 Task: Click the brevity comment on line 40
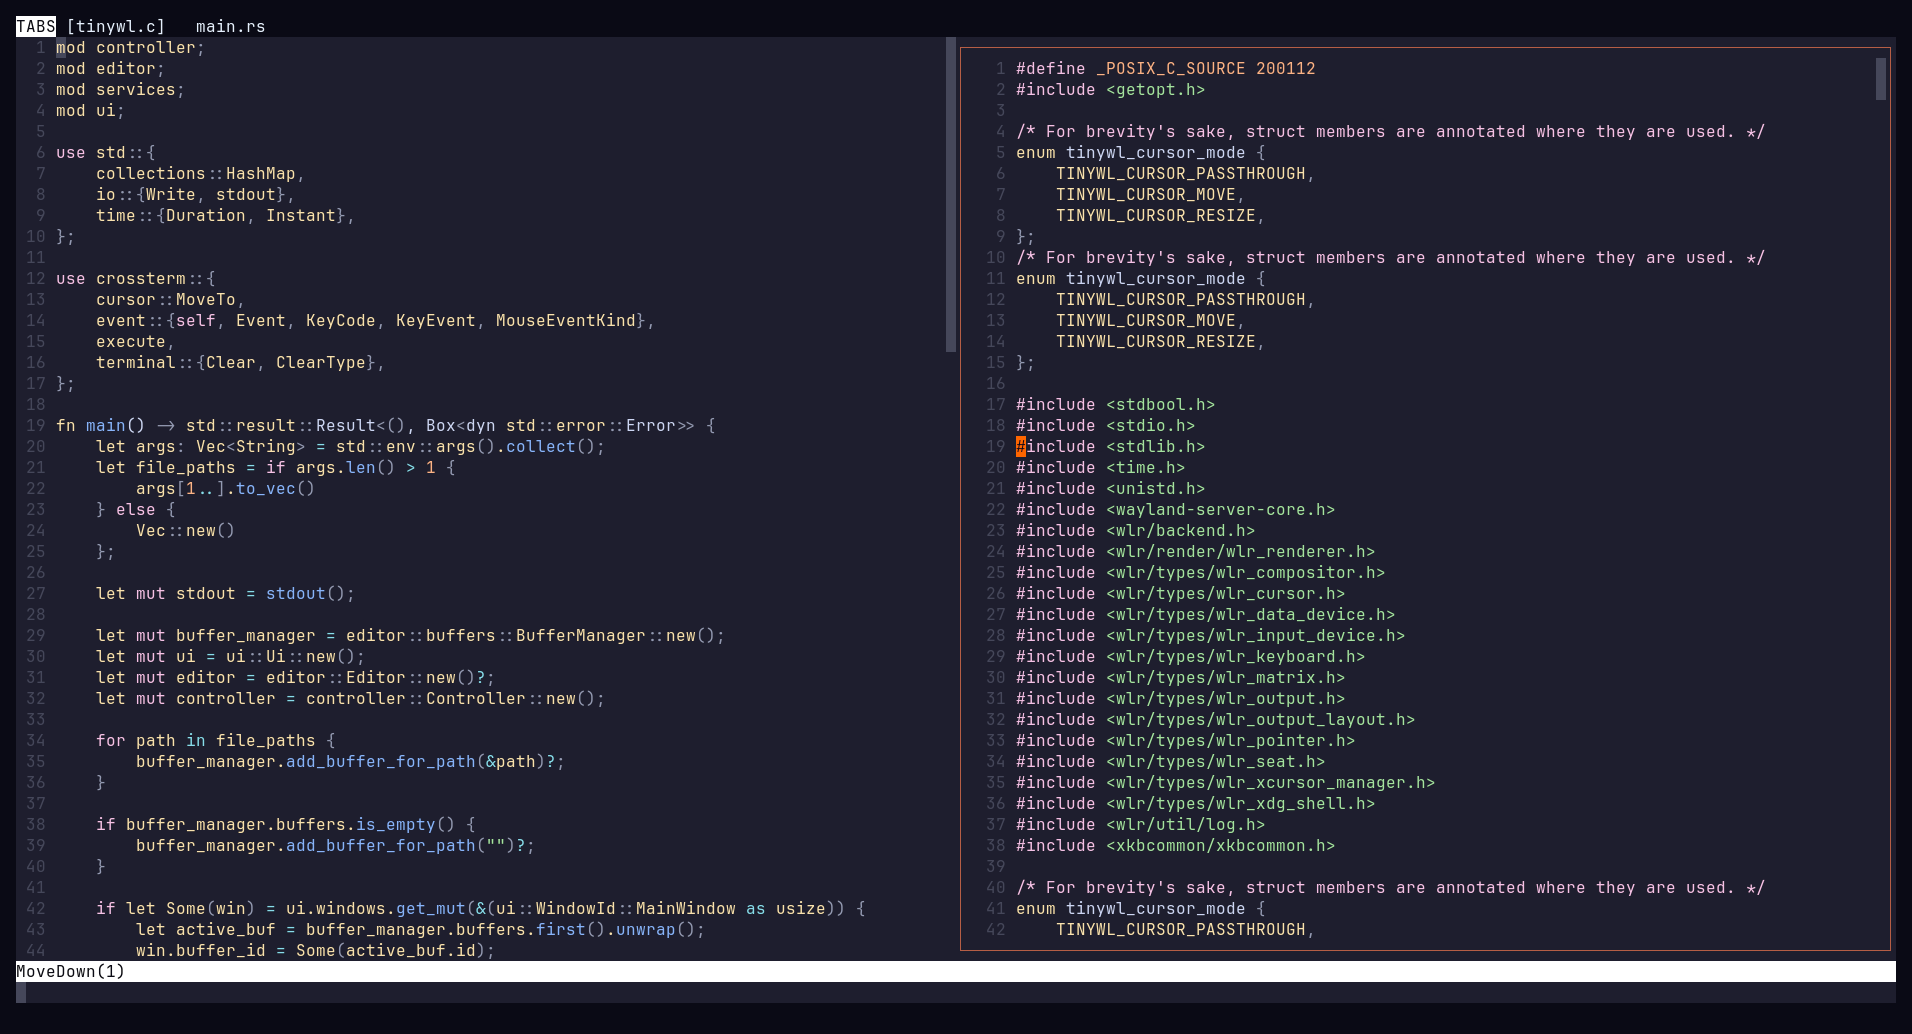[x=1391, y=887]
